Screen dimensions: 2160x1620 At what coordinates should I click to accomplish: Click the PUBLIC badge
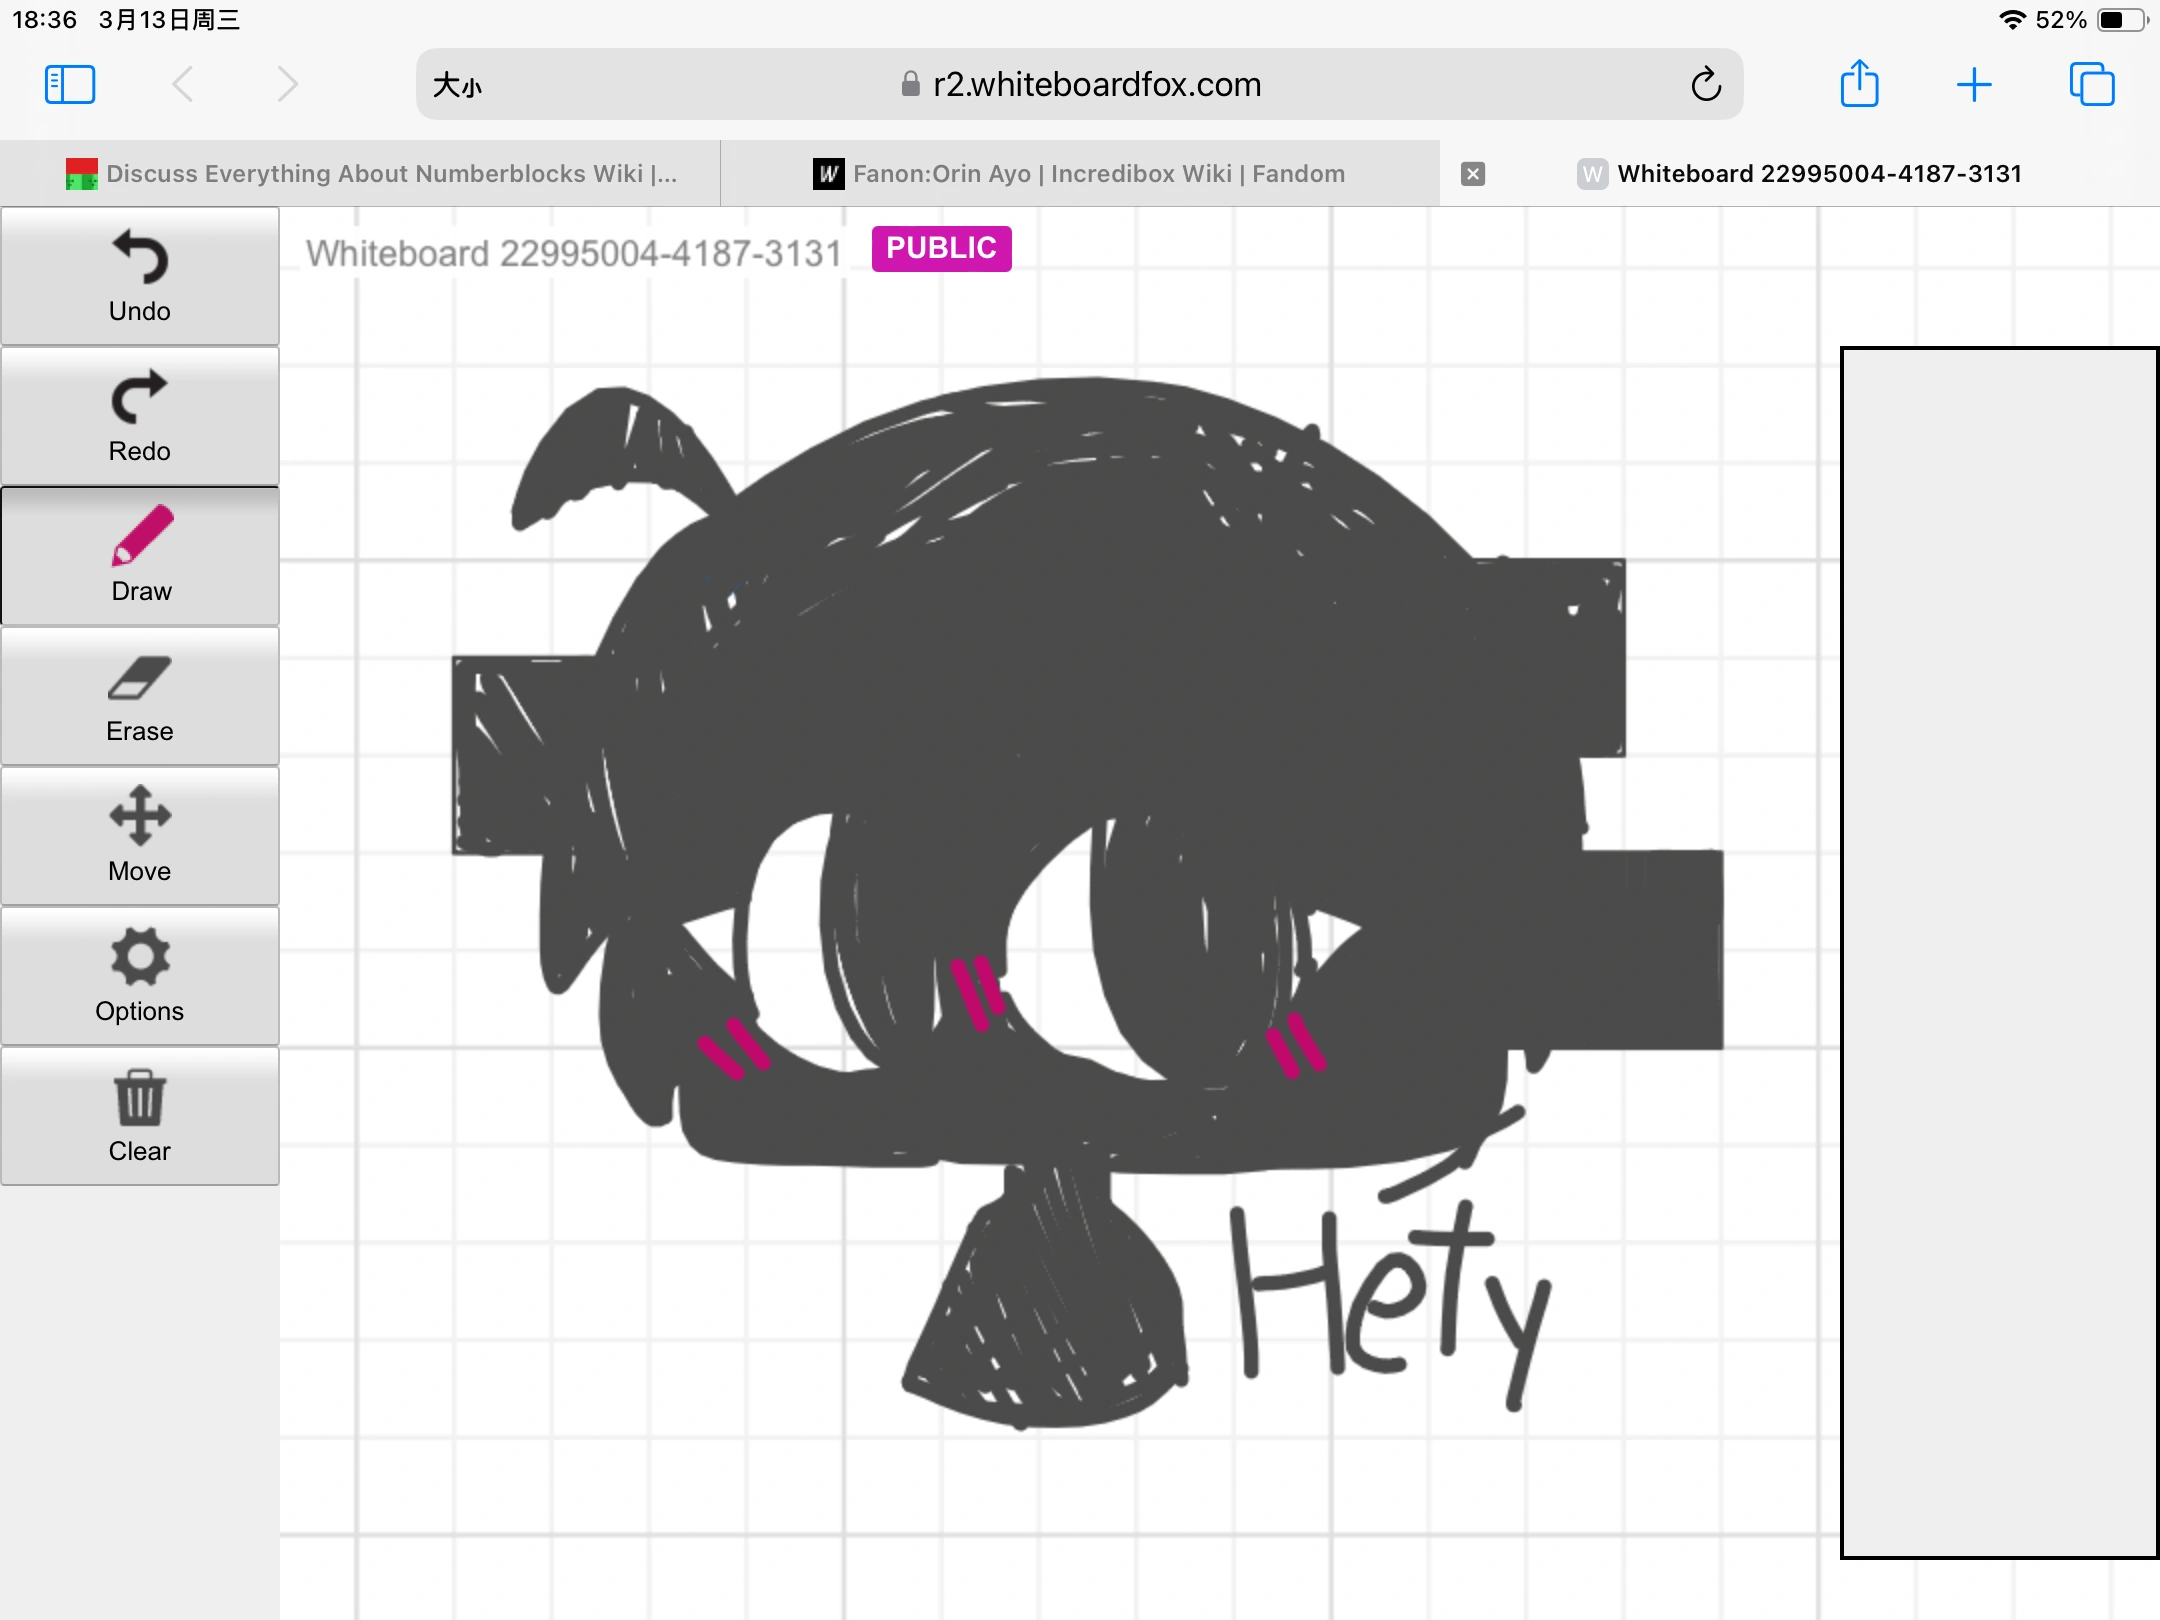pyautogui.click(x=941, y=248)
